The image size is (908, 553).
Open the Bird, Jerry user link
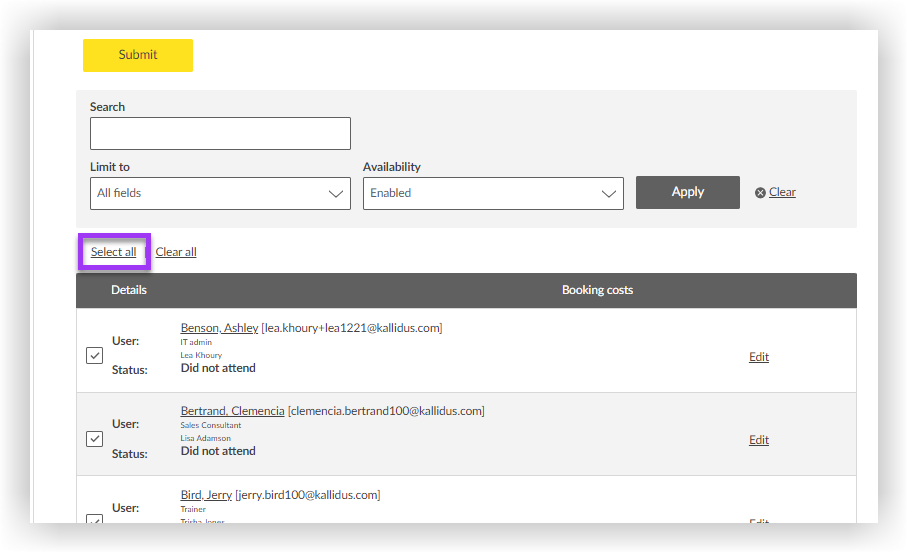point(206,495)
